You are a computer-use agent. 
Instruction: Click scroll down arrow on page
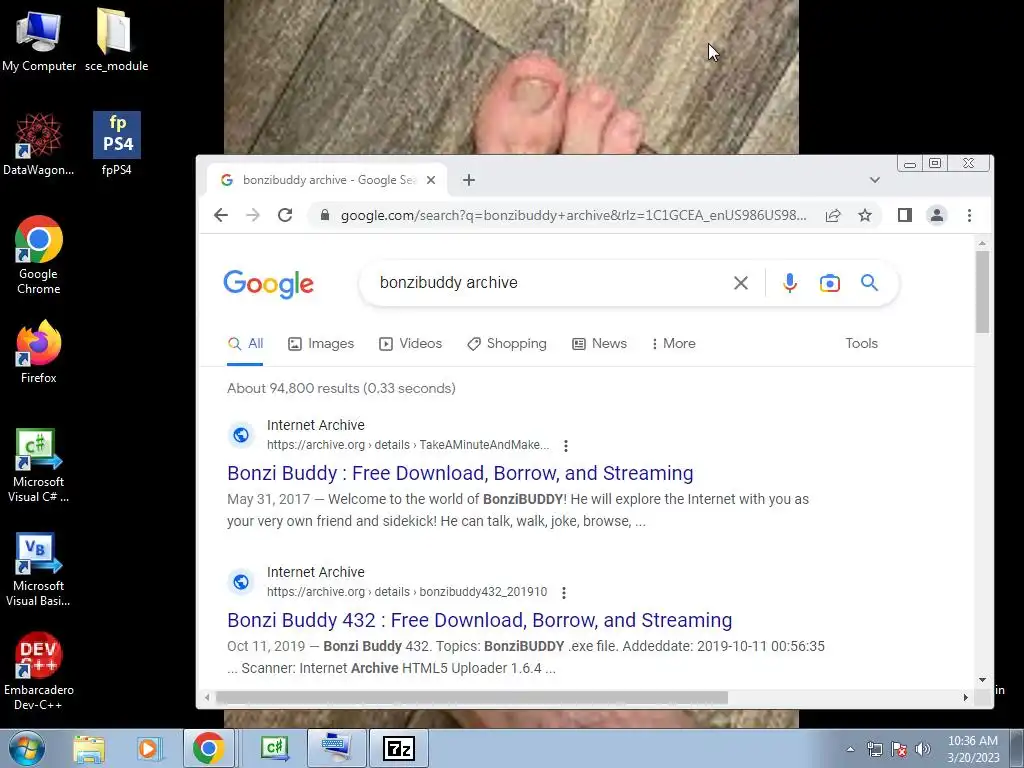click(982, 680)
